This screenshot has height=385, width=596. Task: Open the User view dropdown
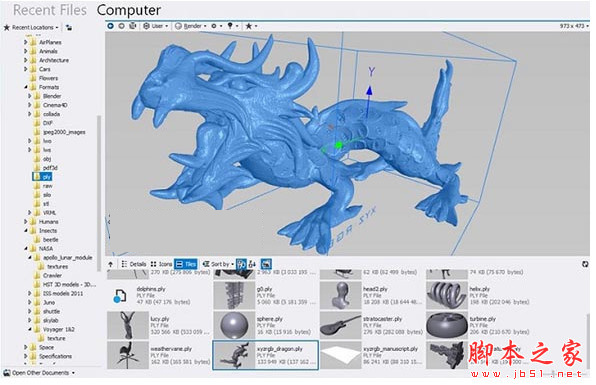pos(155,26)
